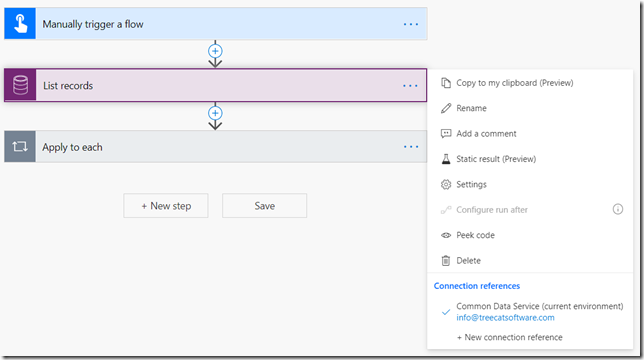Expand the Apply to each step card
This screenshot has width=644, height=360.
point(216,147)
